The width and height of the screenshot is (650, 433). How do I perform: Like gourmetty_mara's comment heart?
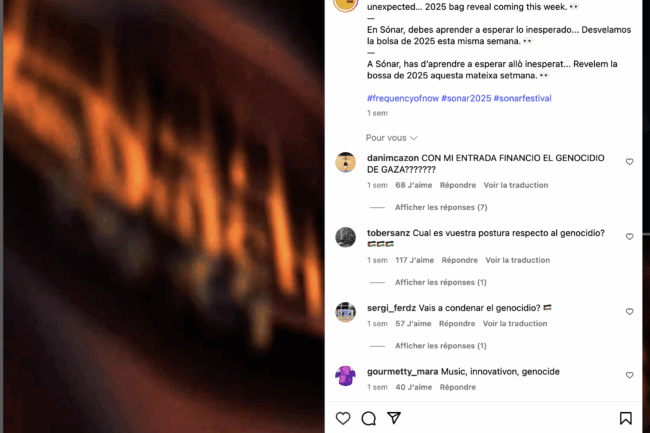(x=629, y=375)
